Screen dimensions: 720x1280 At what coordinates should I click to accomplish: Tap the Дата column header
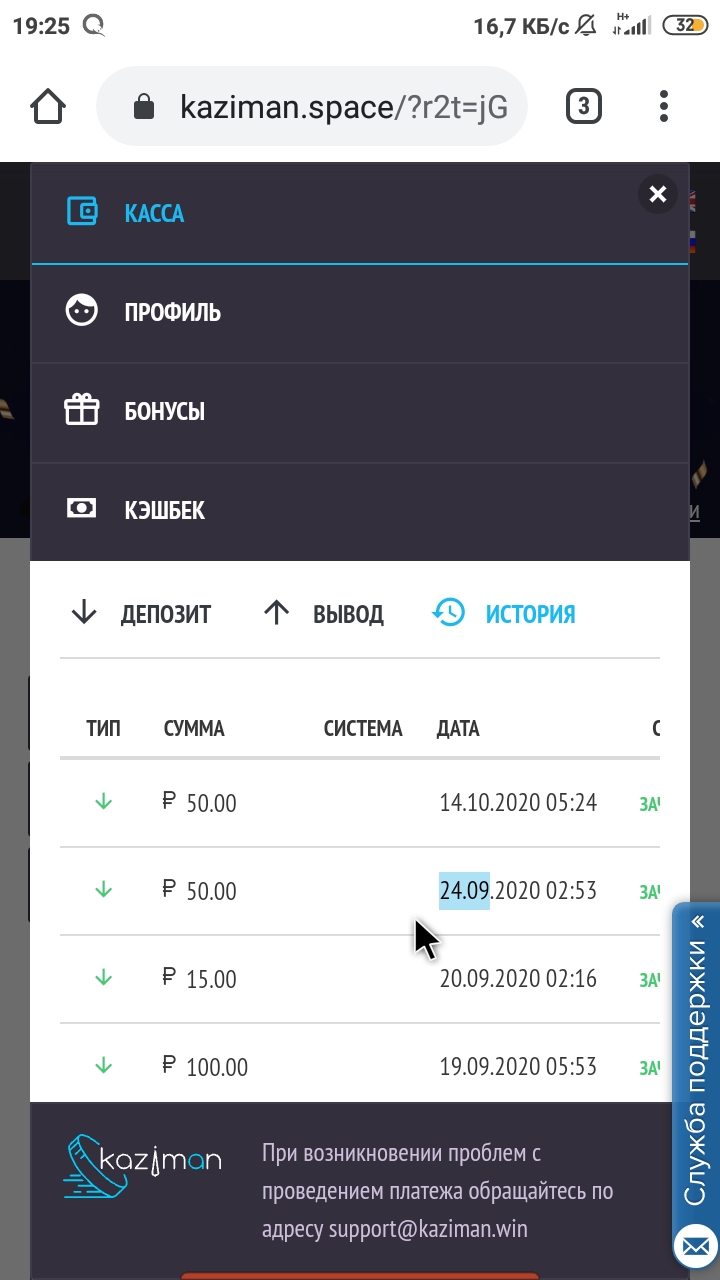coord(458,729)
